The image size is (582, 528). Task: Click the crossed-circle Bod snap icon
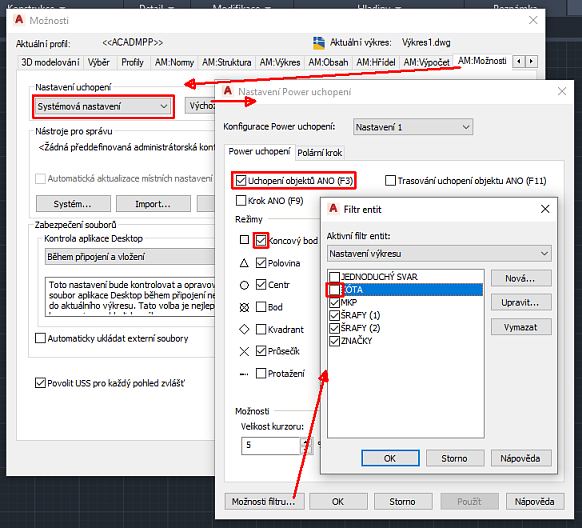click(x=244, y=307)
